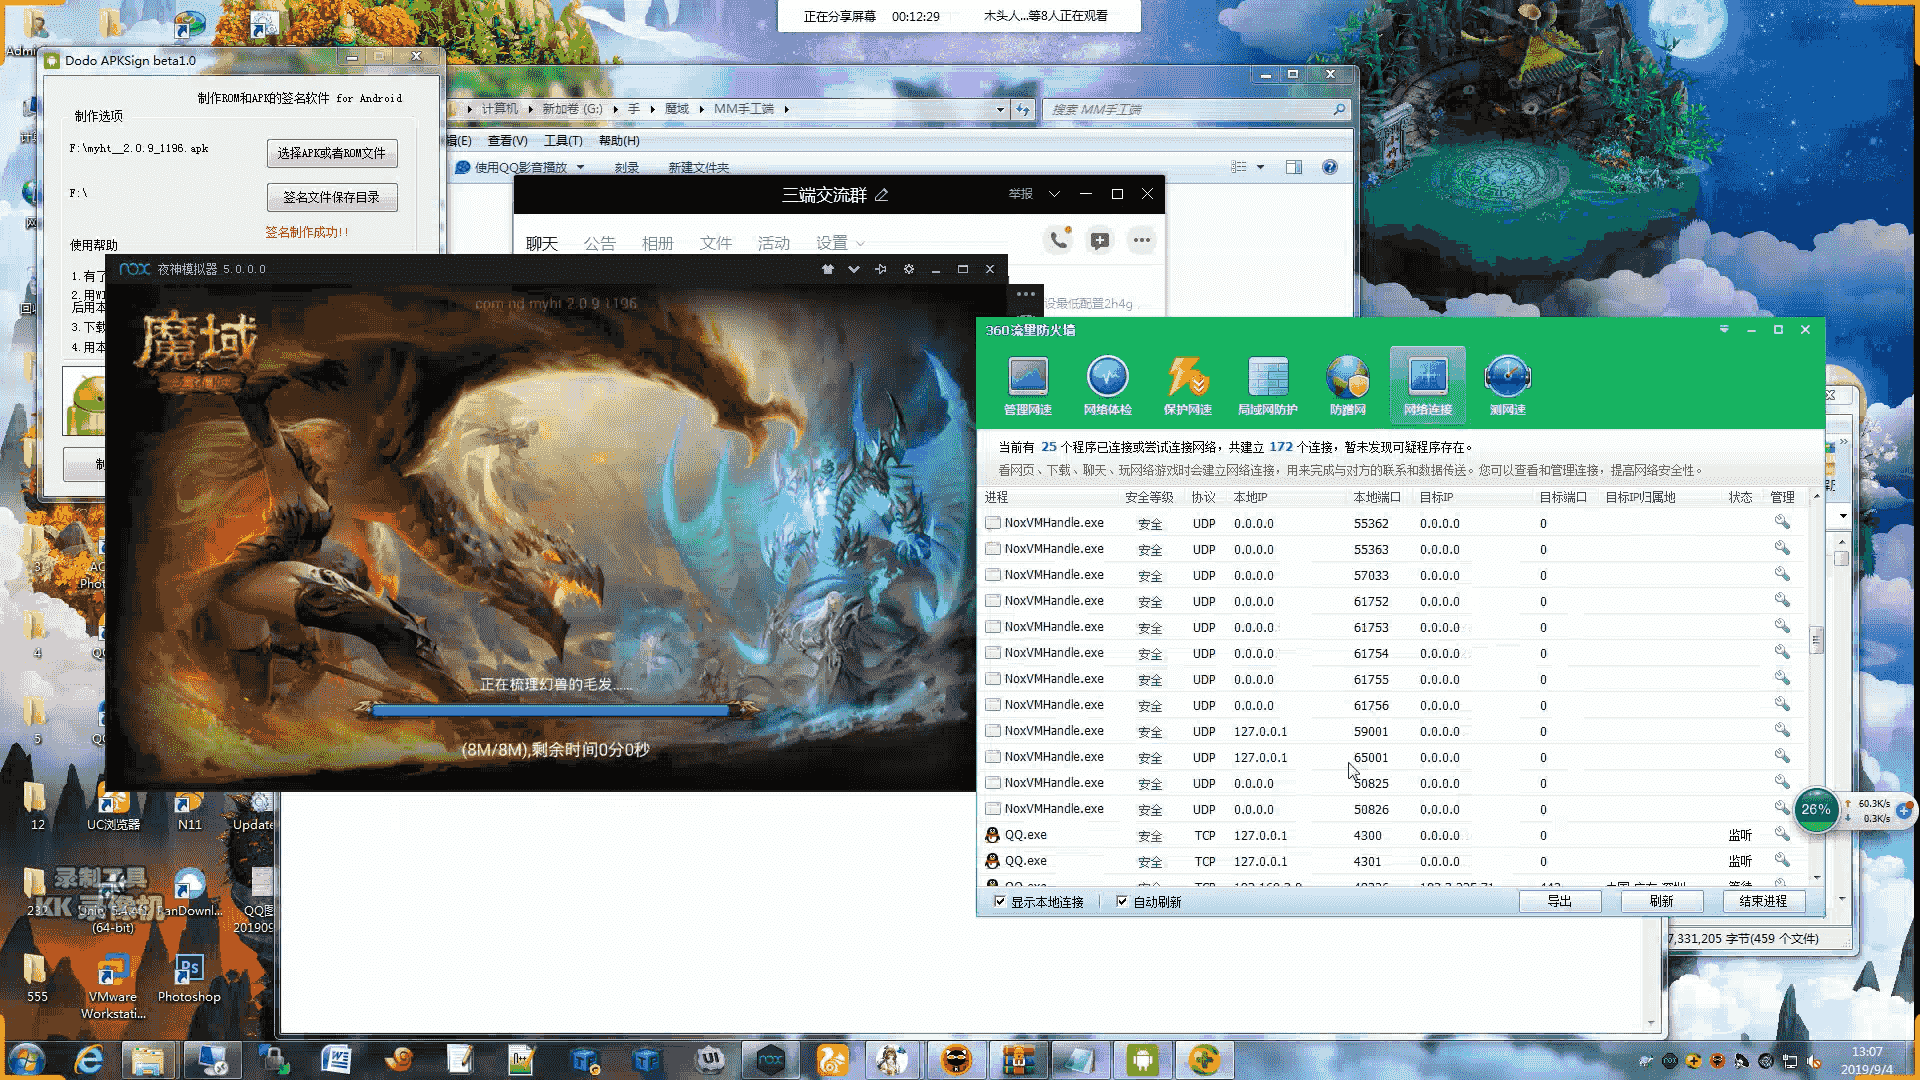This screenshot has height=1080, width=1920.
Task: Select NoxVMHandle.exe row port 55362 checkbox
Action: point(992,522)
